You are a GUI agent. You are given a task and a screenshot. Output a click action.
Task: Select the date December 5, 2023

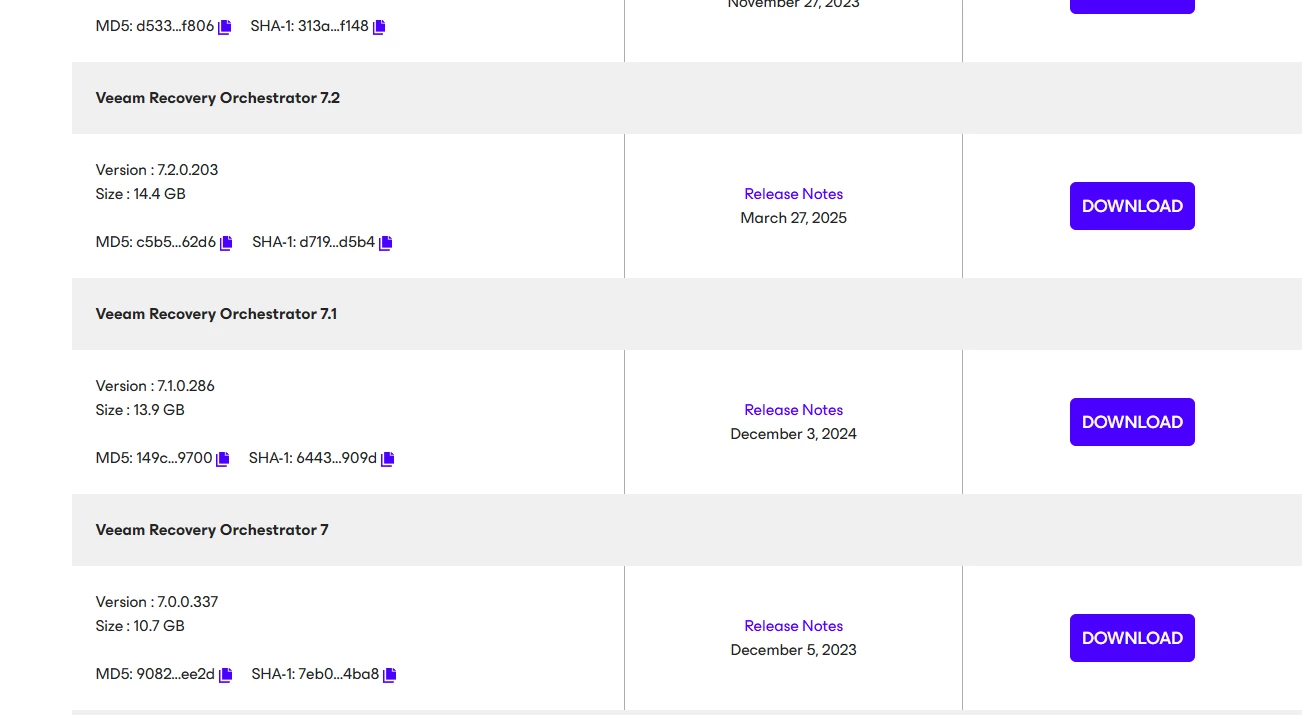(793, 650)
